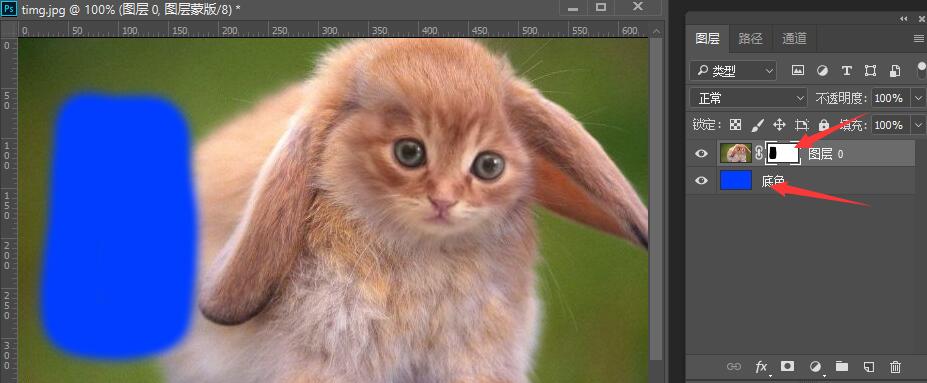The height and width of the screenshot is (383, 927).
Task: Switch to the 路径 tab
Action: (750, 38)
